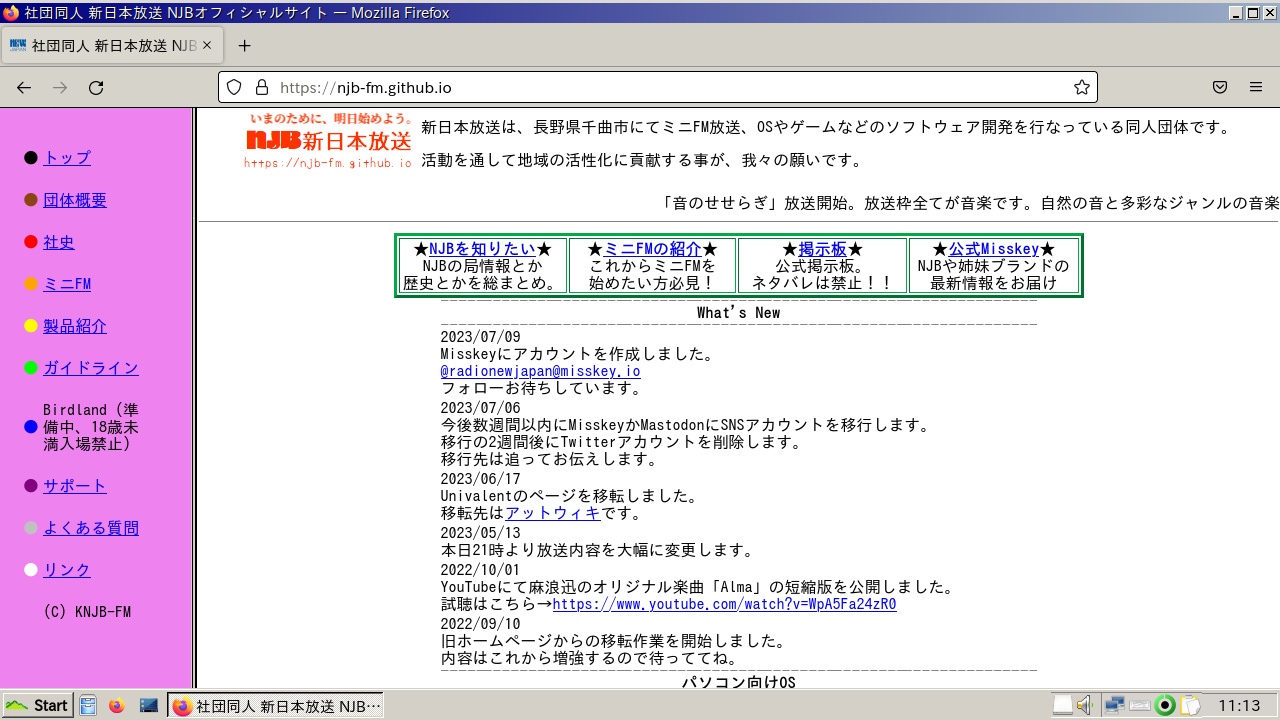
Task: Open the terminal taskbar quick-launch icon
Action: pos(148,705)
